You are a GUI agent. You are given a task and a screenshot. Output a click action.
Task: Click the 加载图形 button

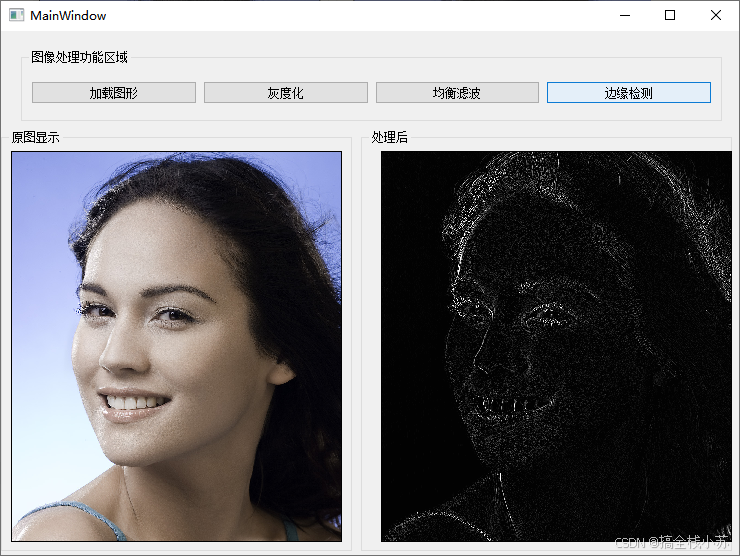[x=114, y=93]
